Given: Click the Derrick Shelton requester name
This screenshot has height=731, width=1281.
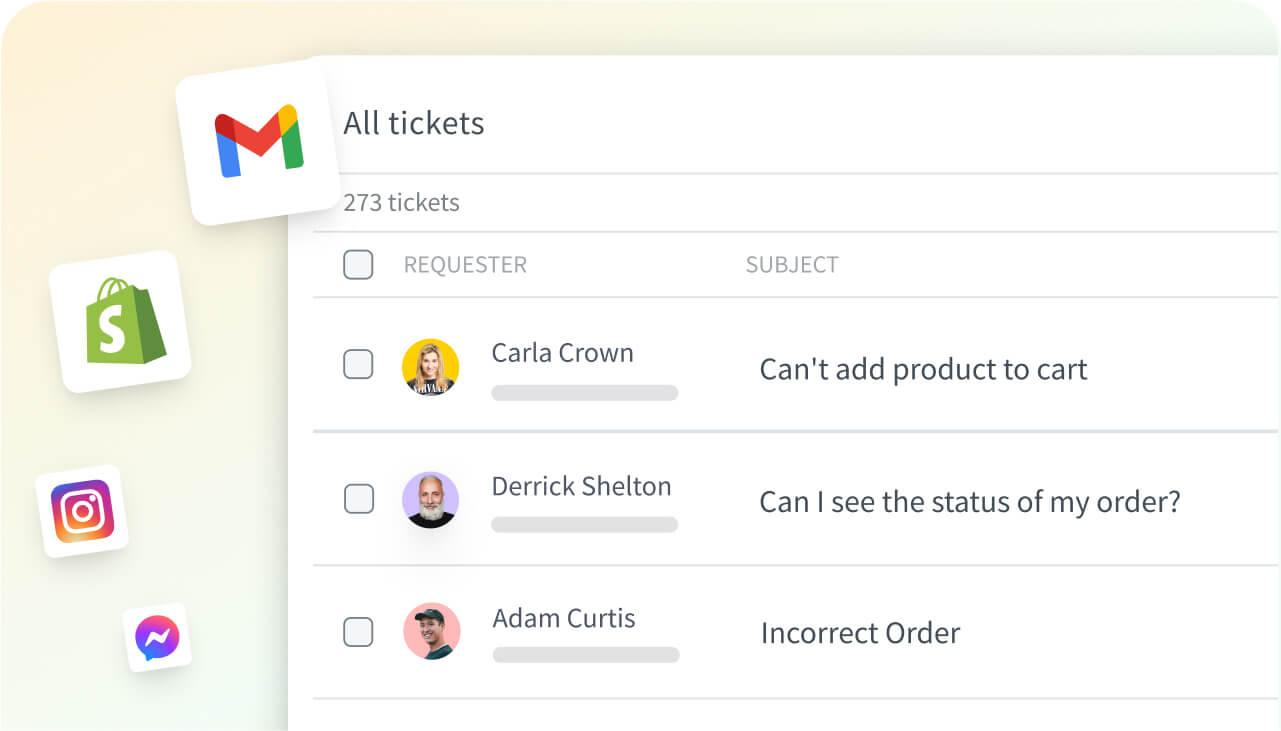Looking at the screenshot, I should tap(581, 486).
